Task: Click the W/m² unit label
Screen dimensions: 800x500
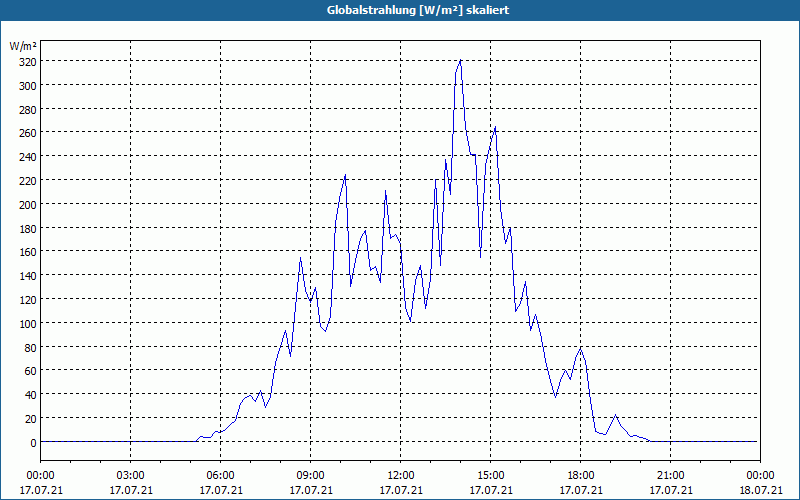Action: click(23, 46)
